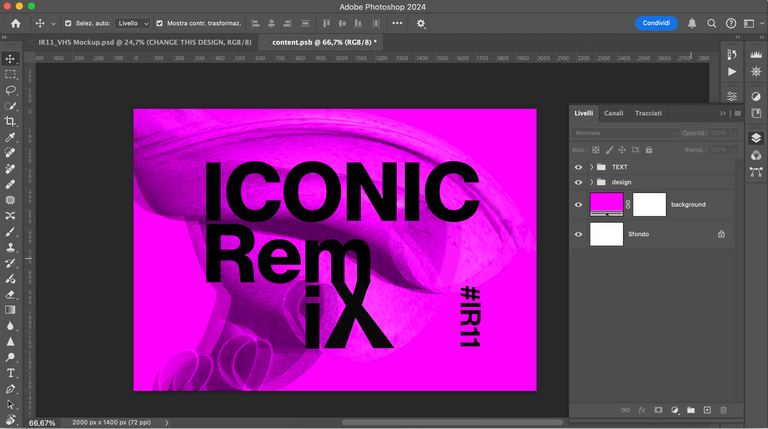Switch to the Canali tab

point(613,113)
